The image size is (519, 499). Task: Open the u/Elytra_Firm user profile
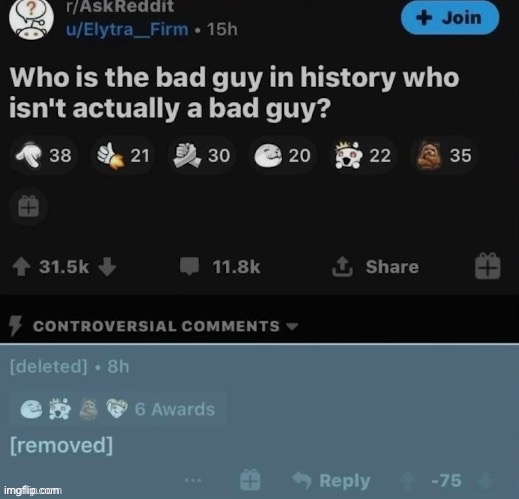pos(127,30)
